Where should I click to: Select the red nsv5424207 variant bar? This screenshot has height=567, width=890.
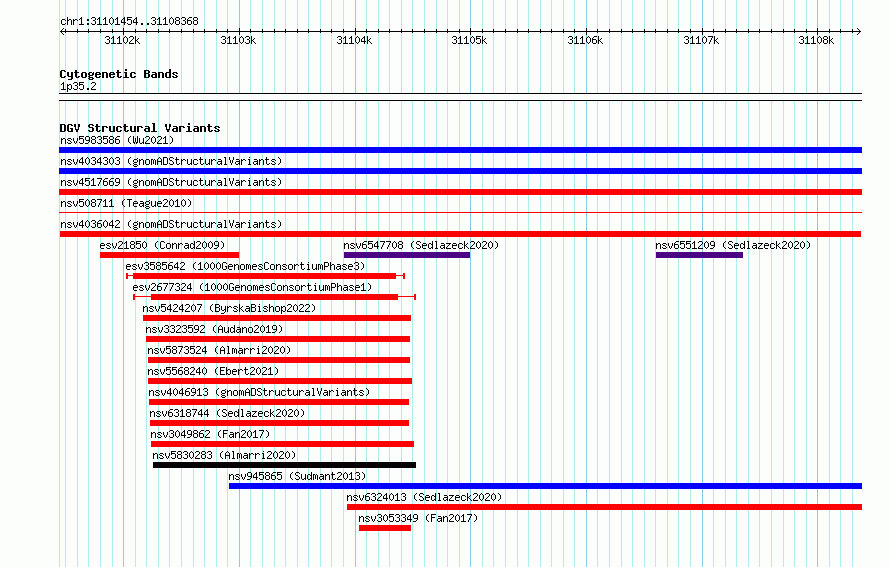(277, 318)
